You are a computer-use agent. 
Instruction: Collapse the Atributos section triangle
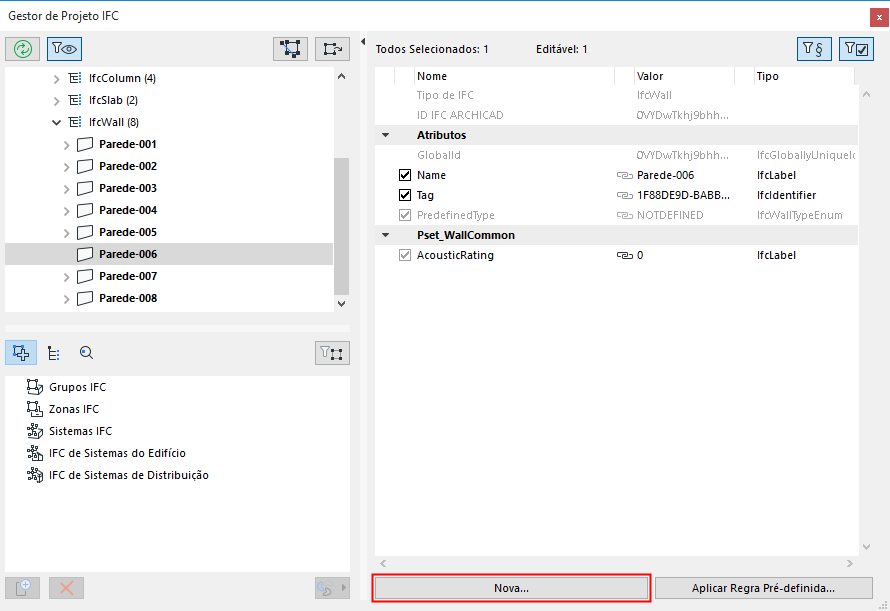pos(385,135)
